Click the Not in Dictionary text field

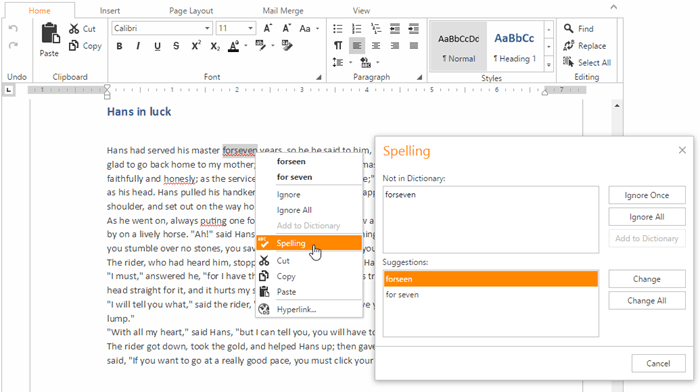click(x=491, y=220)
